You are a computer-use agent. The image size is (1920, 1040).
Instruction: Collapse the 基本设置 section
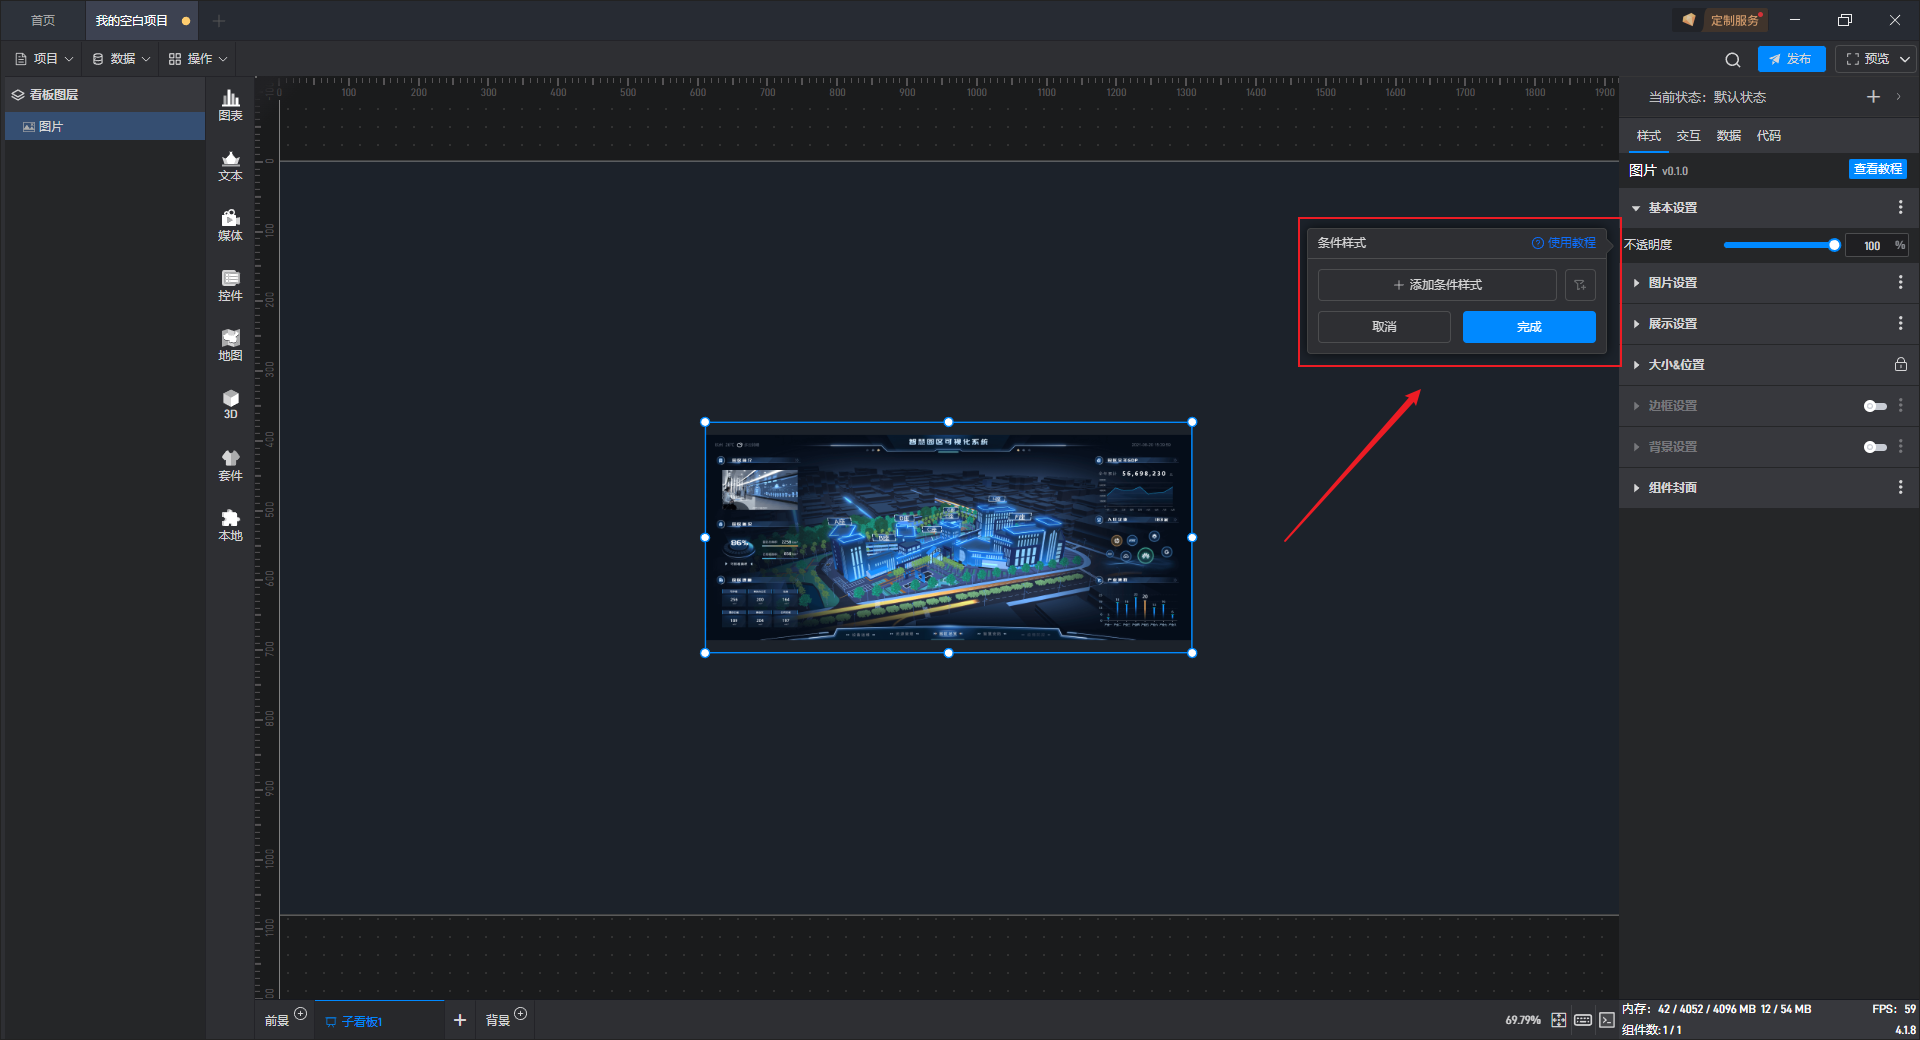pyautogui.click(x=1636, y=208)
